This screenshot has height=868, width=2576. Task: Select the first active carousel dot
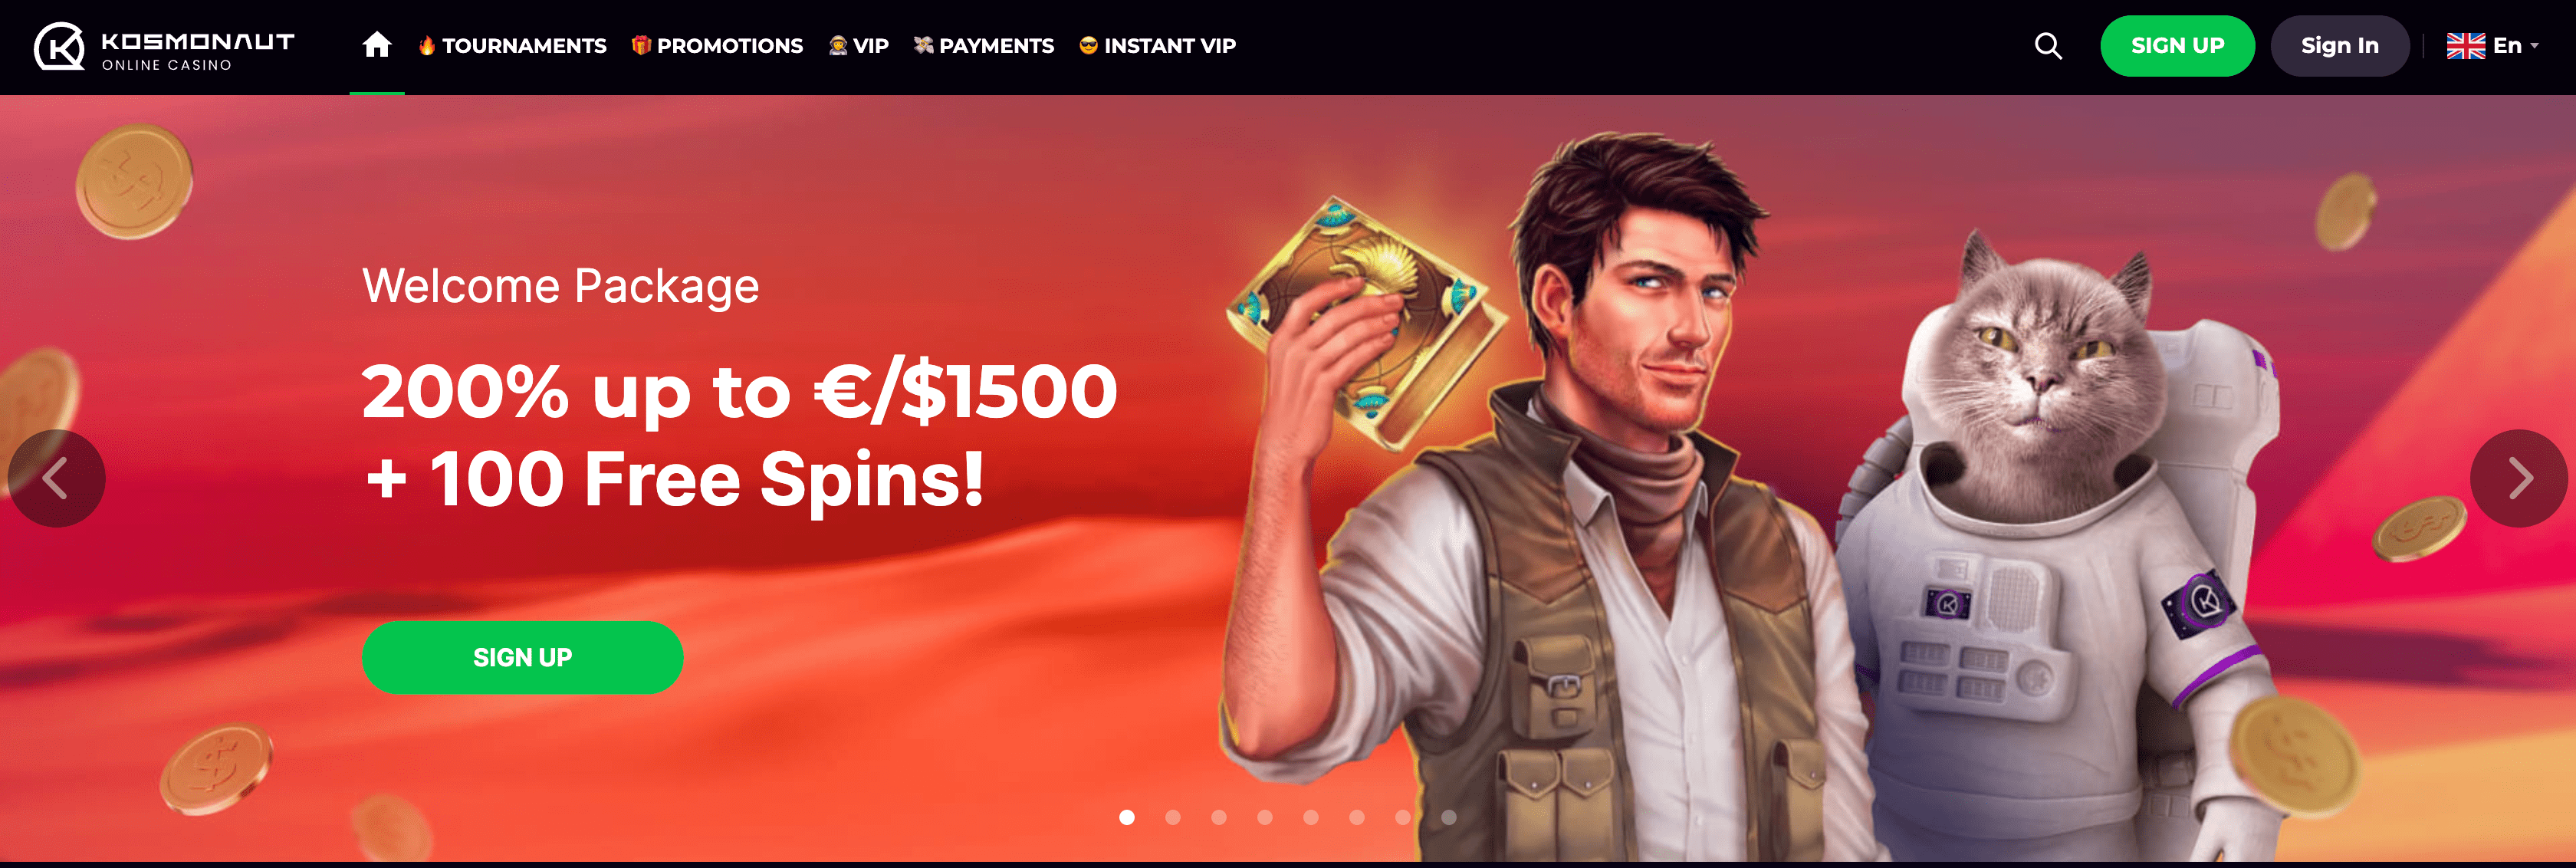coord(1127,817)
